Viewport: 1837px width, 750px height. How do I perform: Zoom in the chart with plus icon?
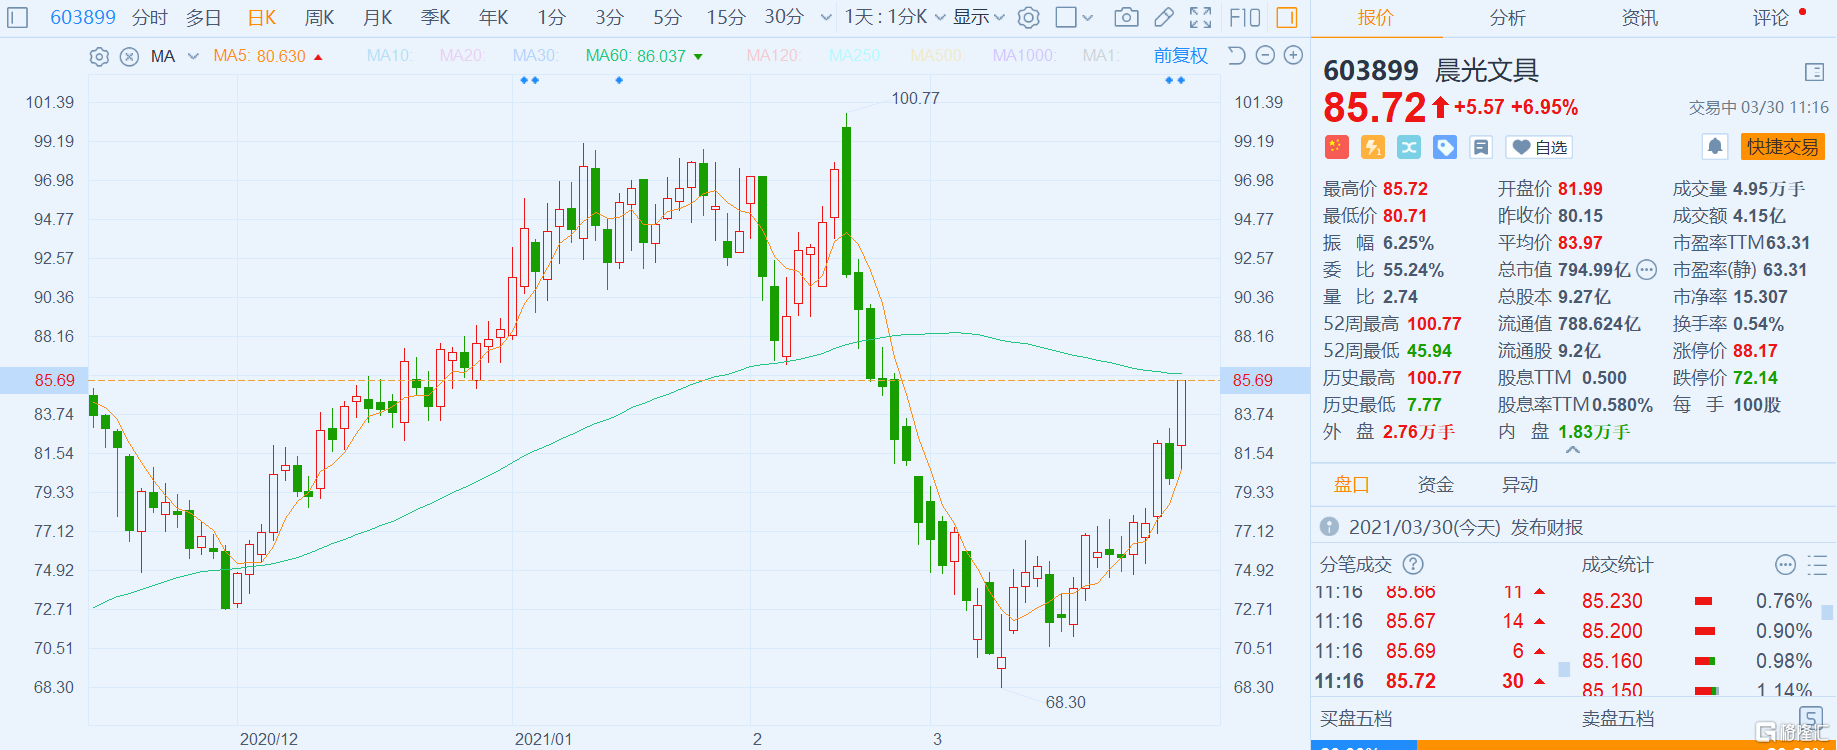[1293, 56]
